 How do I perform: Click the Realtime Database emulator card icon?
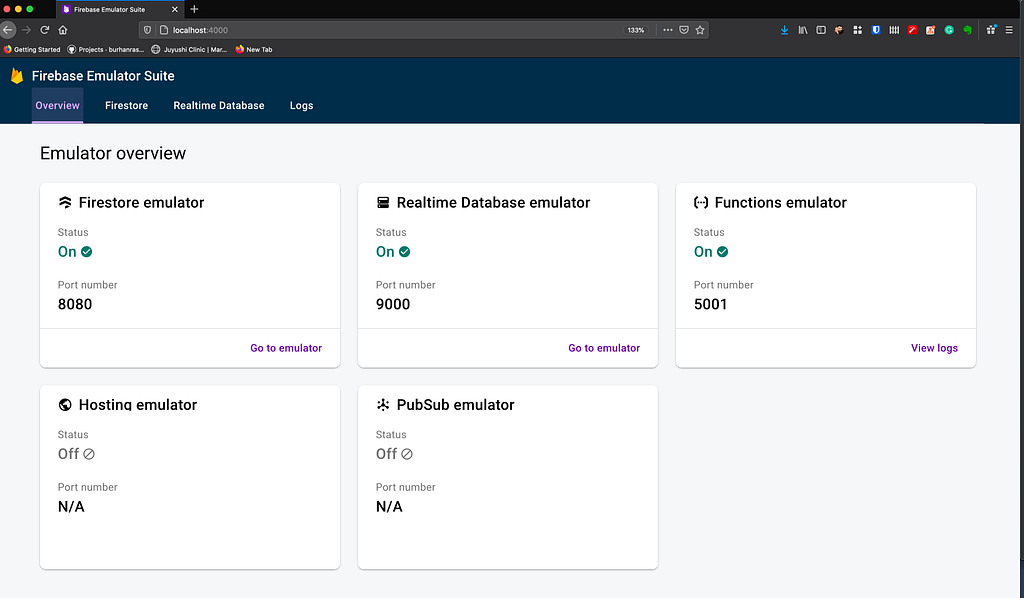(383, 202)
